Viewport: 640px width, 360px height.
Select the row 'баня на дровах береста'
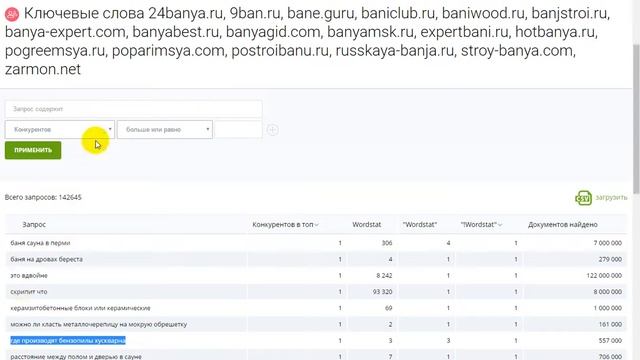pyautogui.click(x=316, y=259)
